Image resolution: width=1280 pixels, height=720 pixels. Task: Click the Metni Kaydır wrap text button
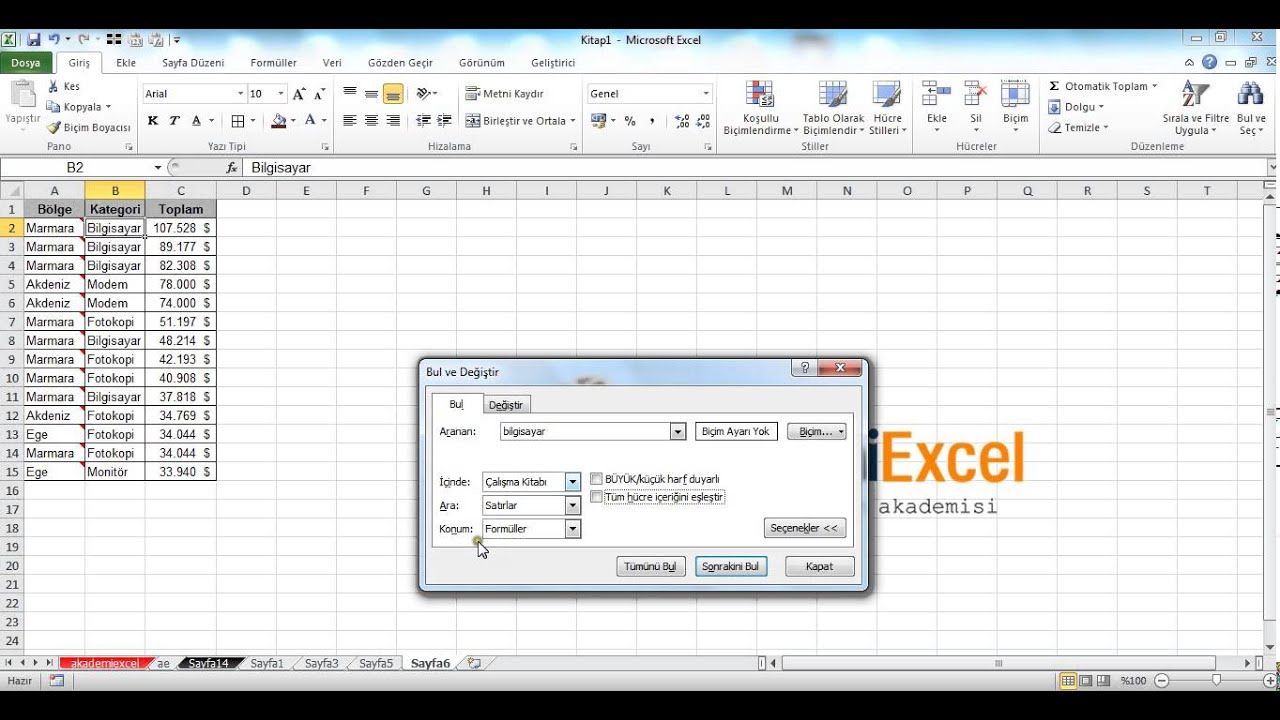tap(505, 94)
